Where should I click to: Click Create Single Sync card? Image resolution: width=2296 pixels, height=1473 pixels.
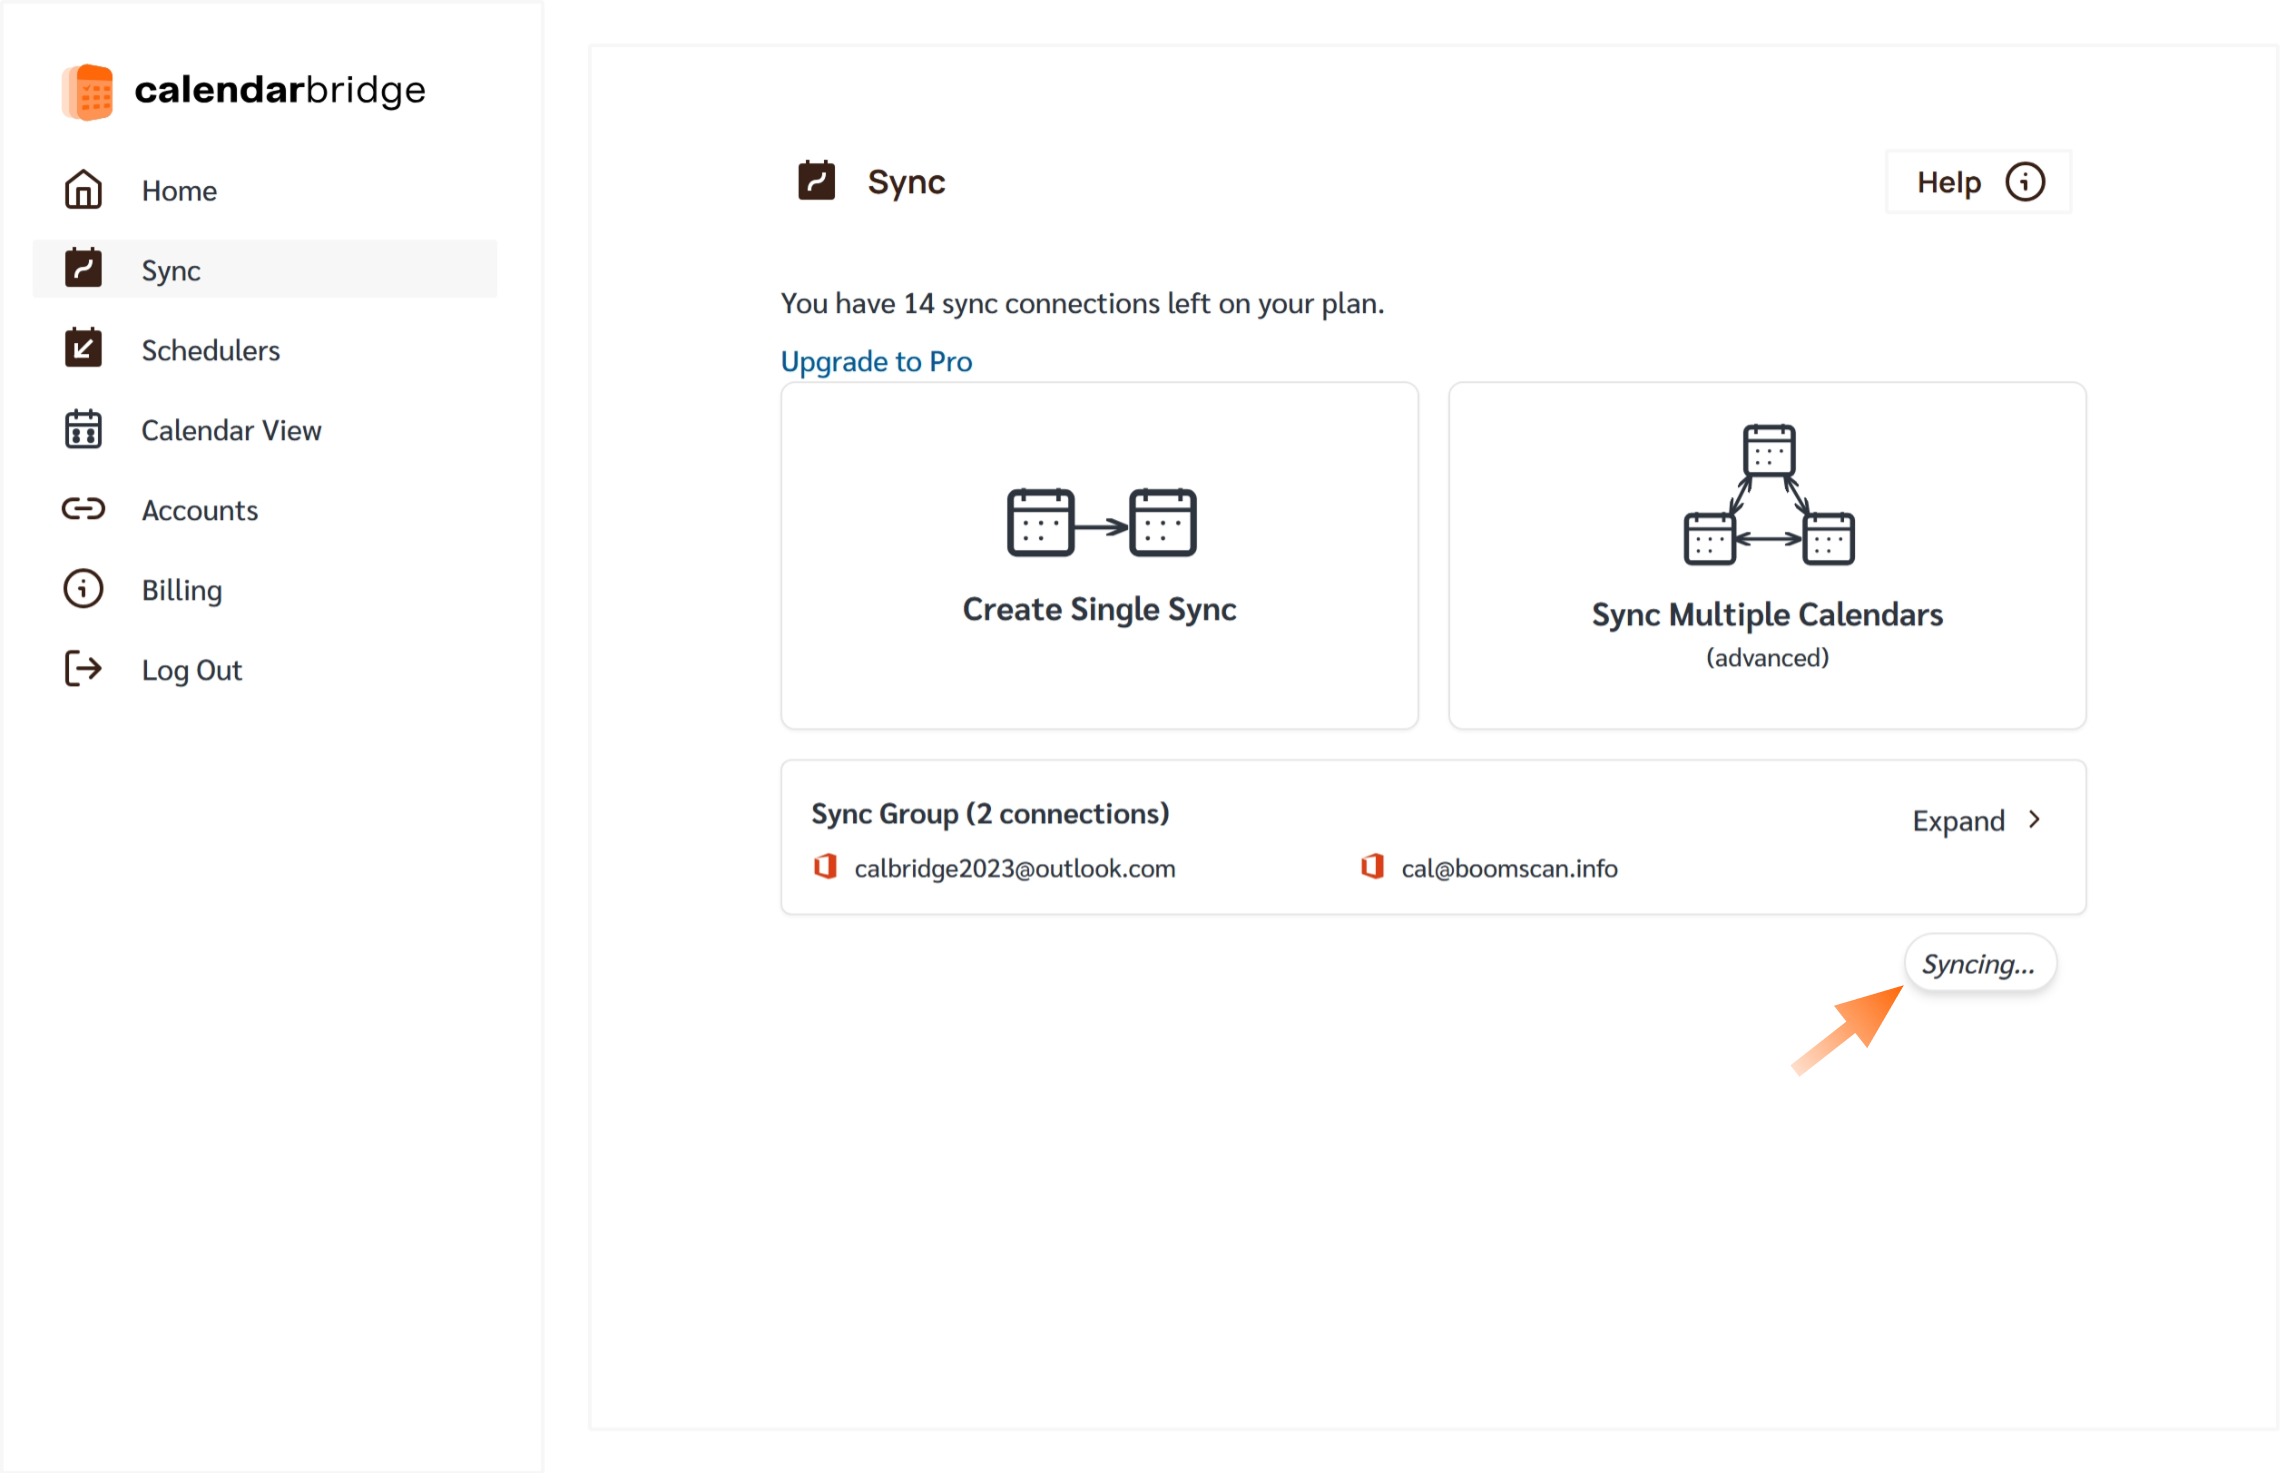[x=1099, y=556]
